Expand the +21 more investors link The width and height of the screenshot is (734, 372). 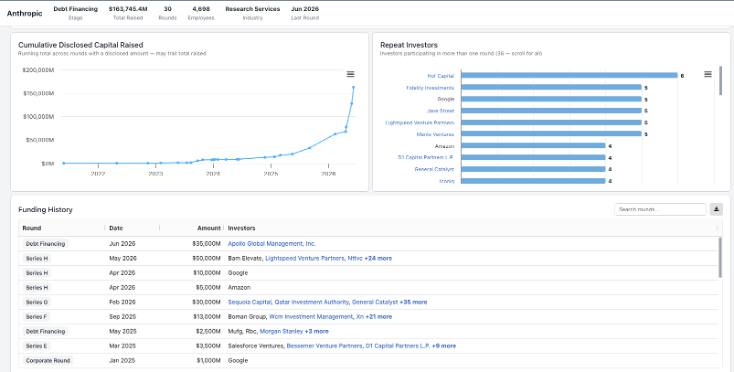tap(379, 317)
